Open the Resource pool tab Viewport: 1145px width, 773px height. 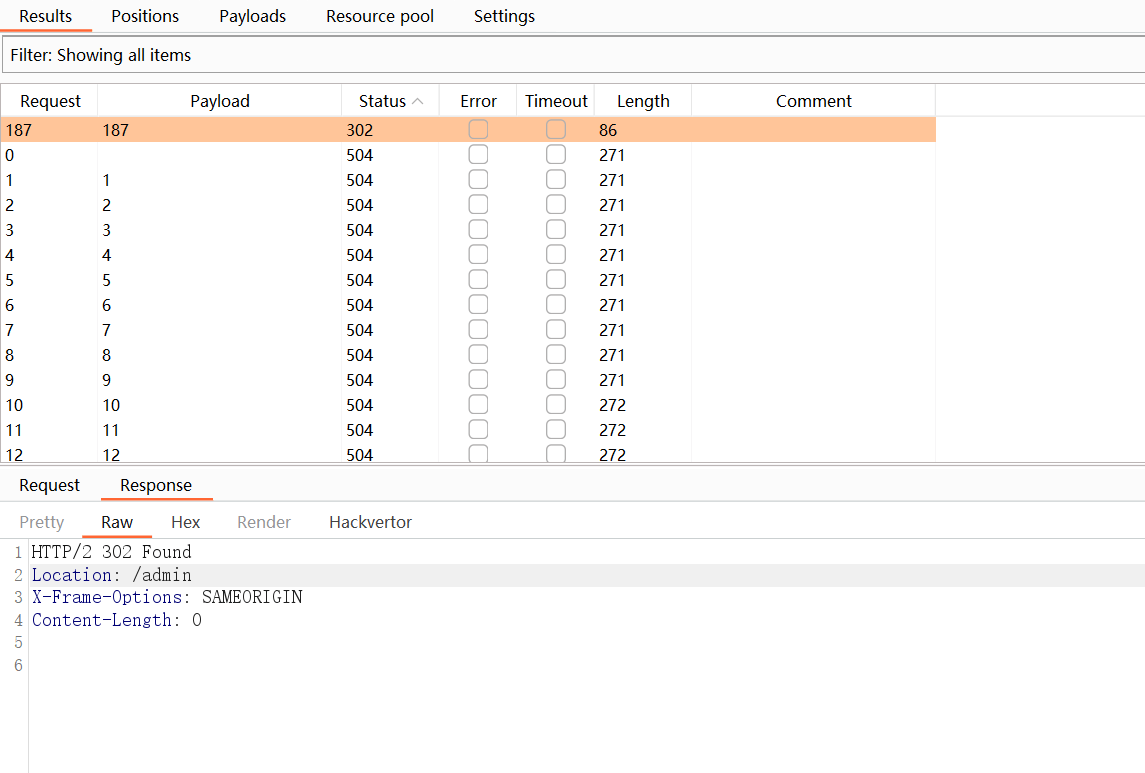click(380, 16)
